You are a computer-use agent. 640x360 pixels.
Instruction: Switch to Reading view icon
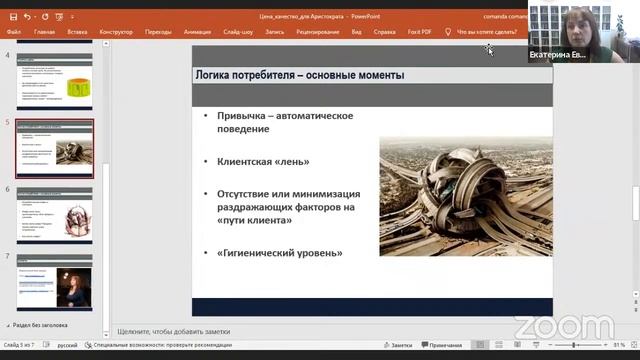[x=517, y=345]
